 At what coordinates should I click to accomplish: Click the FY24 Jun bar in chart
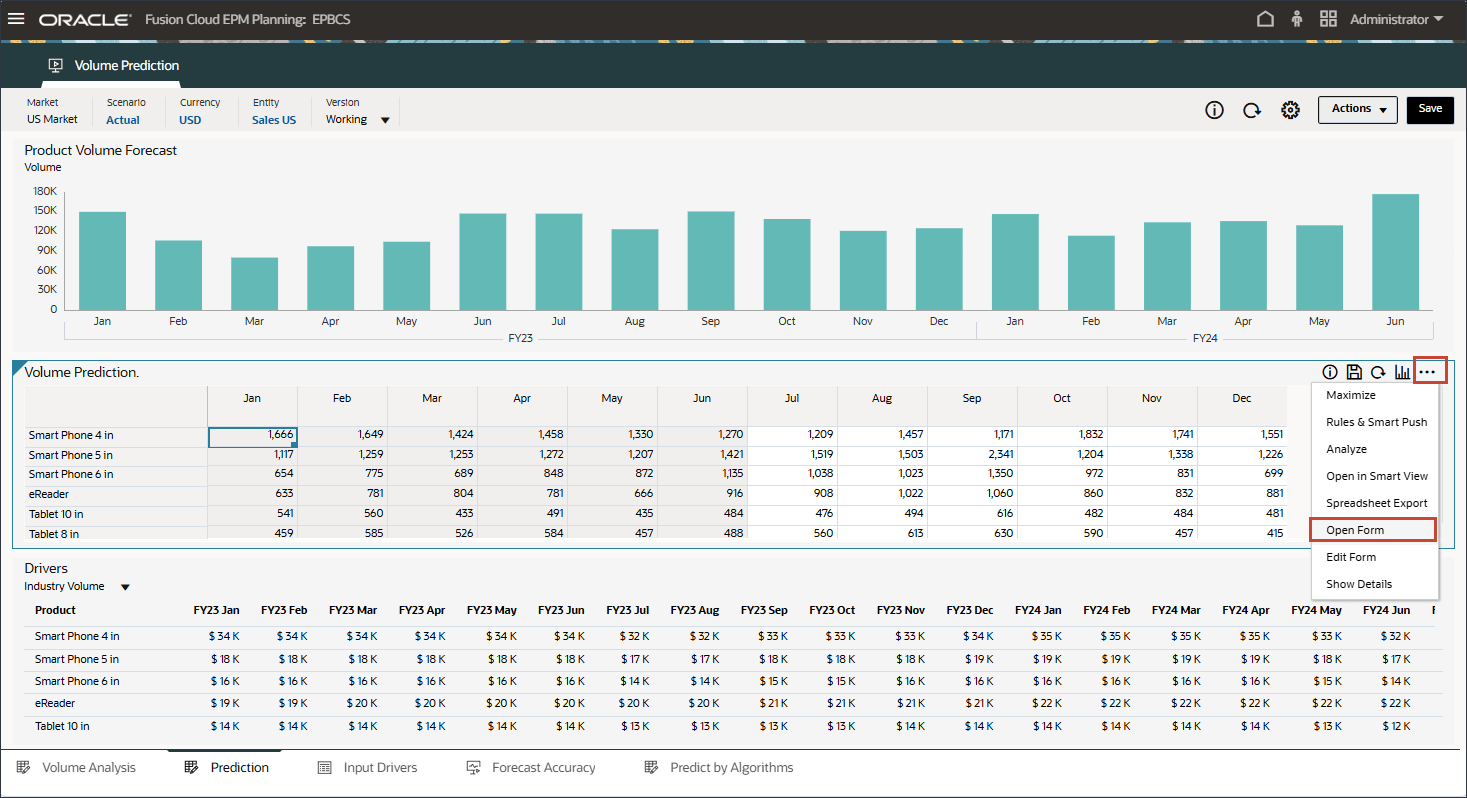[1395, 252]
